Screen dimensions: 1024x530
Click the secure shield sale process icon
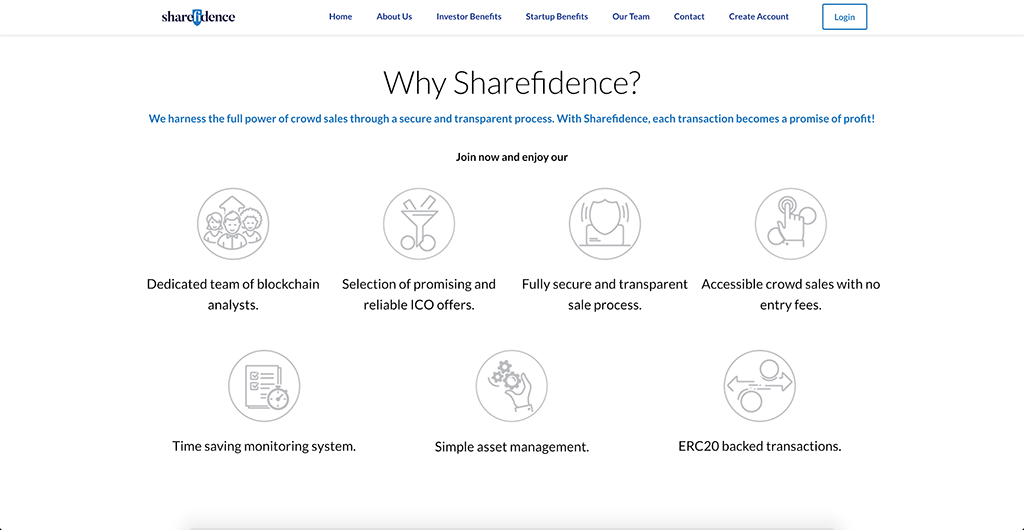click(x=605, y=224)
